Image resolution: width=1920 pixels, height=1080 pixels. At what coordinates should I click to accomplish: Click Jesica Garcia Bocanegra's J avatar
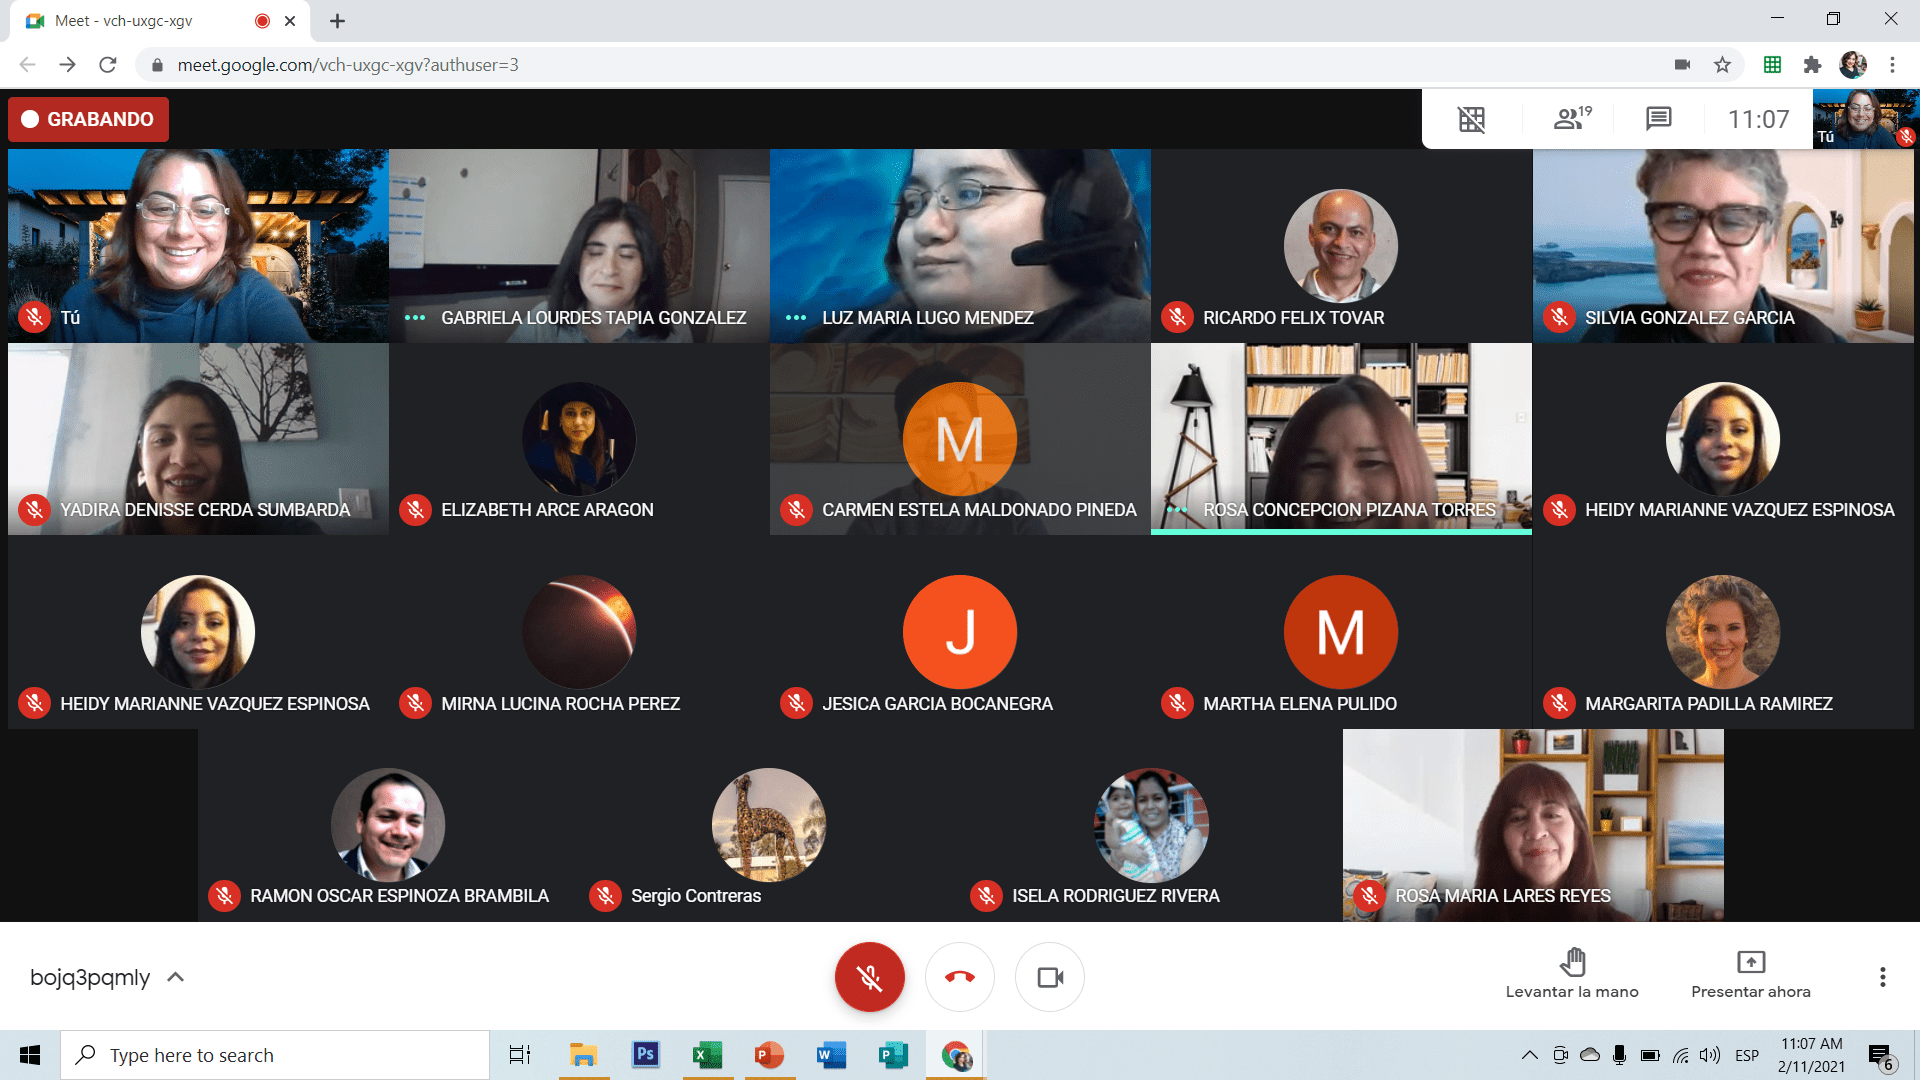point(959,631)
